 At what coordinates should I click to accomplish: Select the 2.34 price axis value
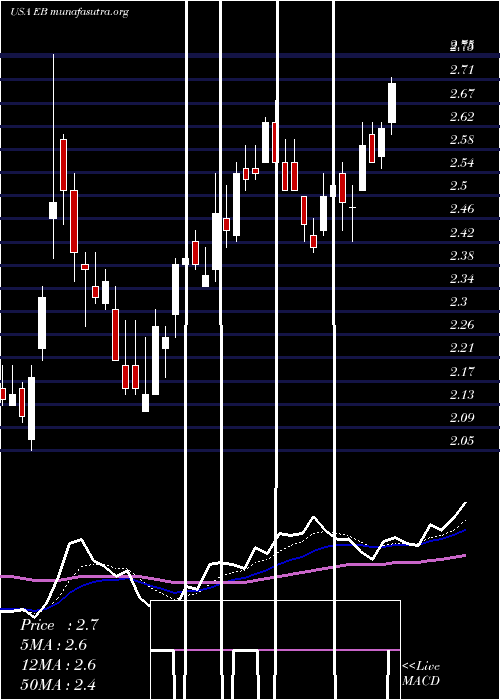click(x=462, y=279)
